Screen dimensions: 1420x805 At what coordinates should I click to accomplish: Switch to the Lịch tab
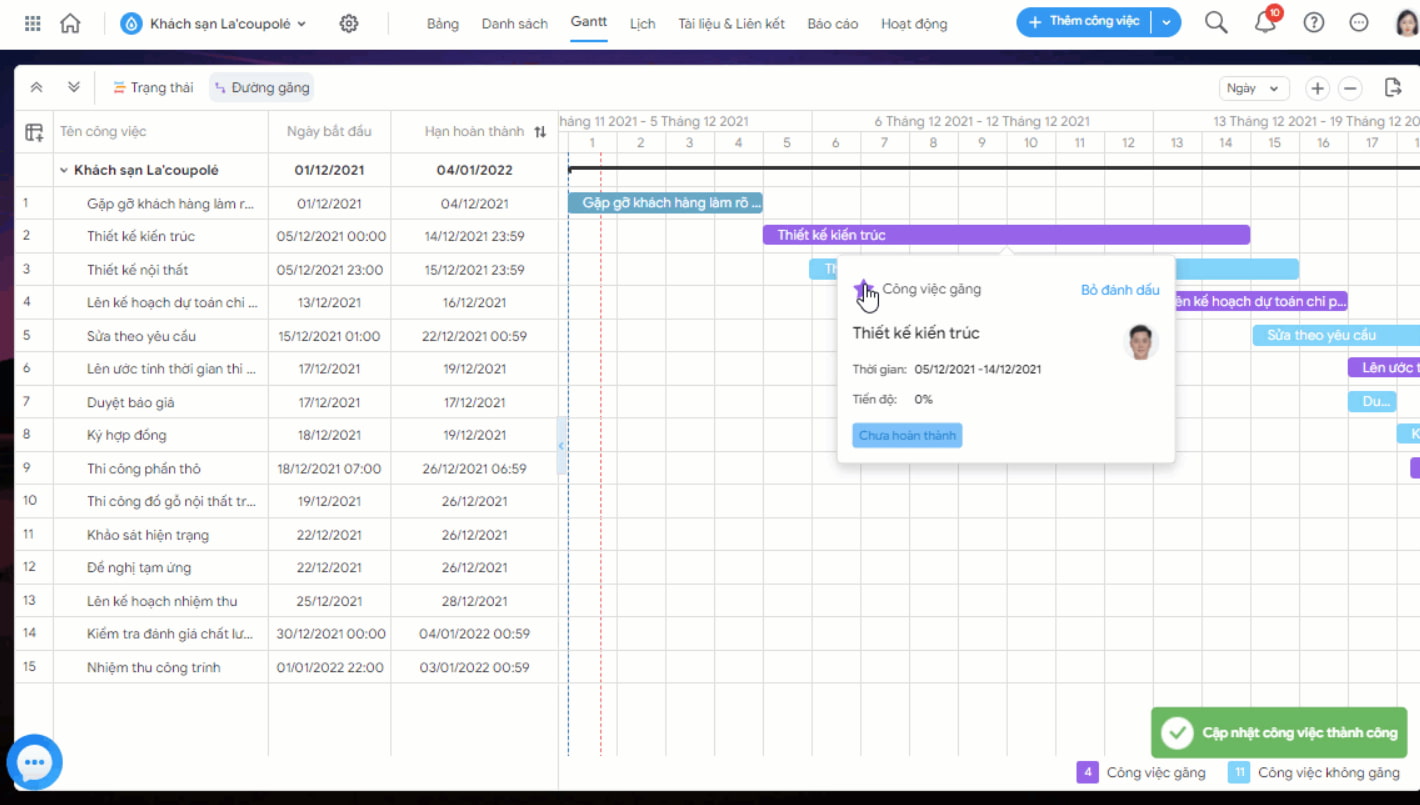(x=643, y=24)
